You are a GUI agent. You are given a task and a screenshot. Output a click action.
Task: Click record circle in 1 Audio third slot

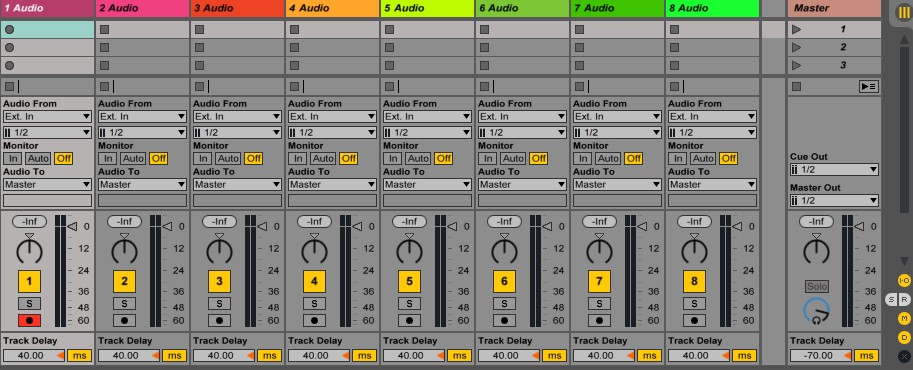[x=9, y=65]
